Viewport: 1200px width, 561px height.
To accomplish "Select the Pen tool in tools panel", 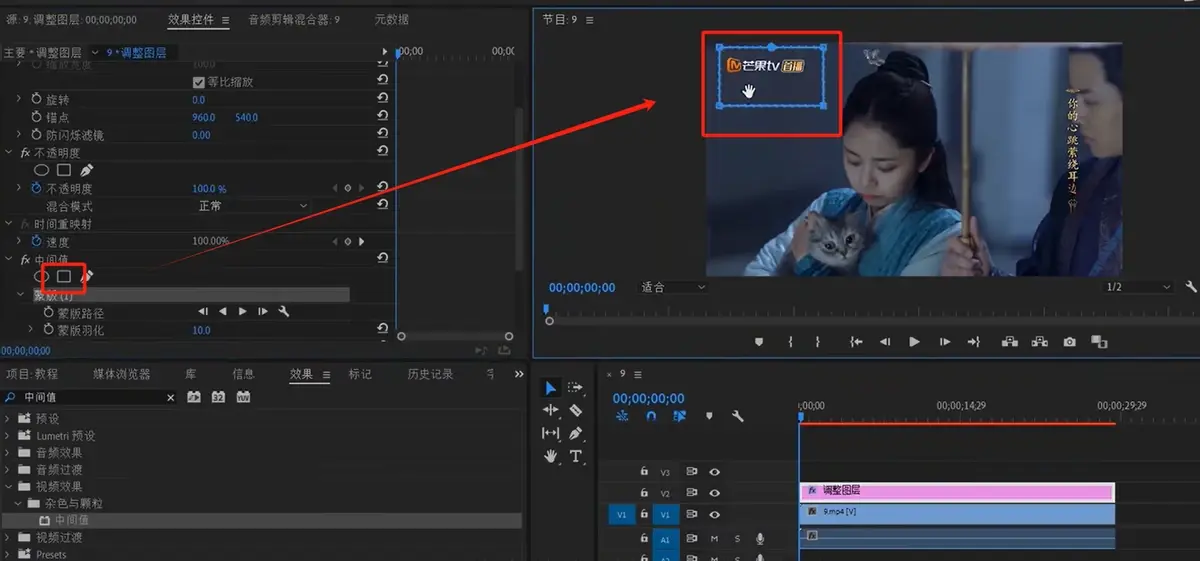I will [x=575, y=433].
